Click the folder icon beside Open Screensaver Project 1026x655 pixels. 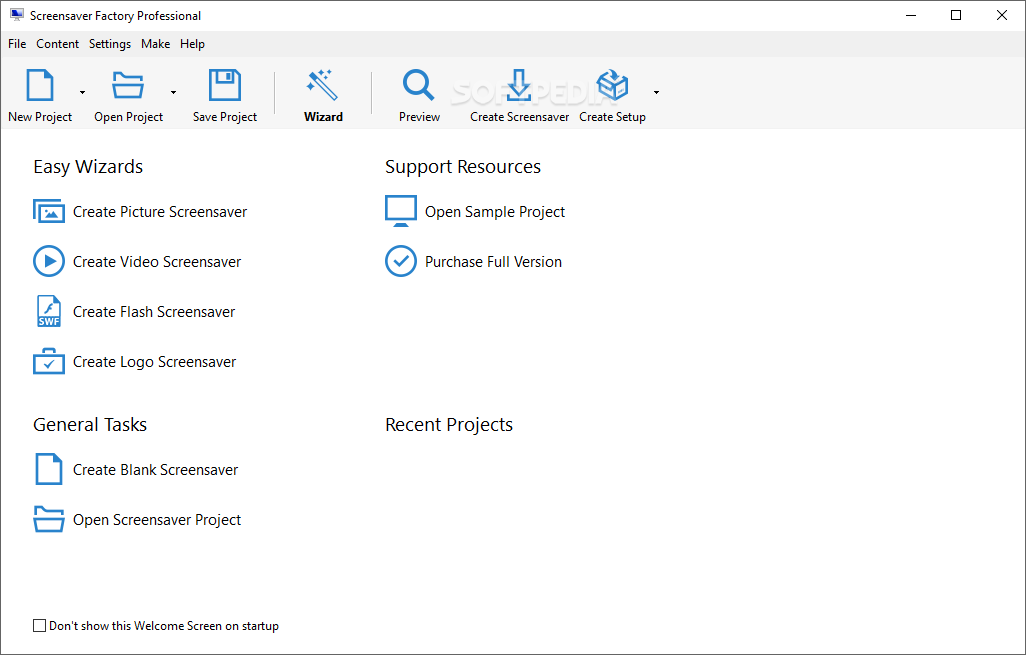tap(49, 520)
